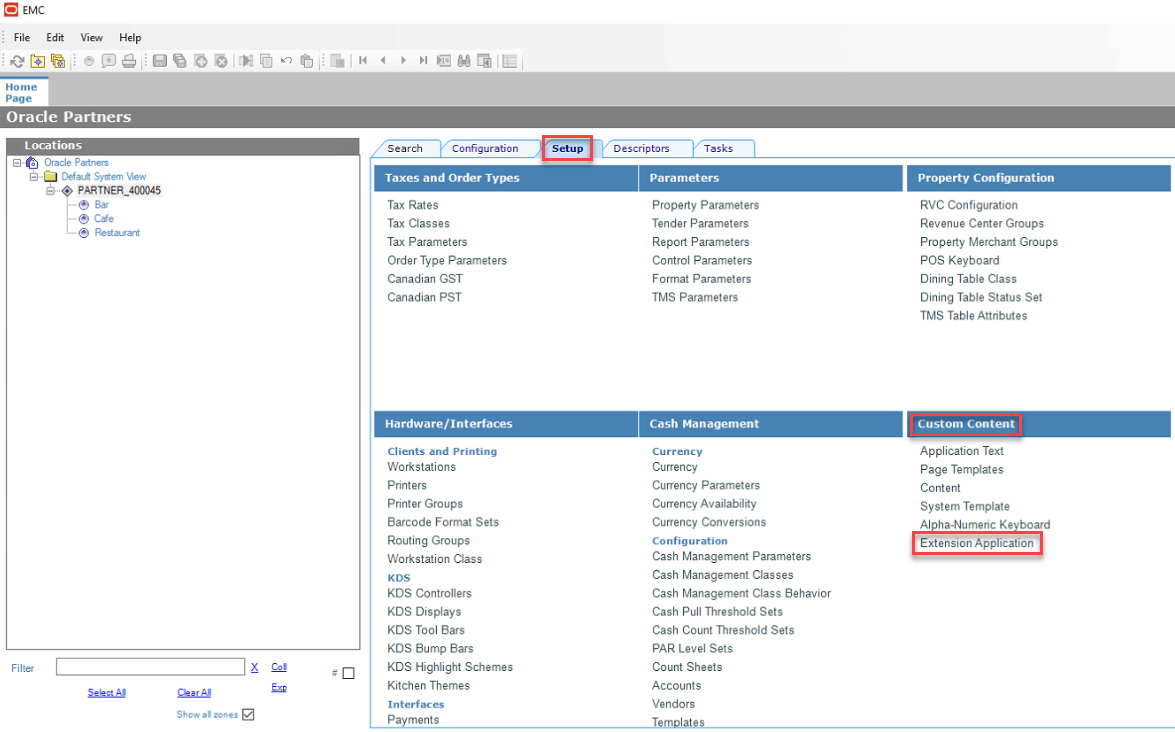Select the Restaurant revenue center

click(117, 233)
